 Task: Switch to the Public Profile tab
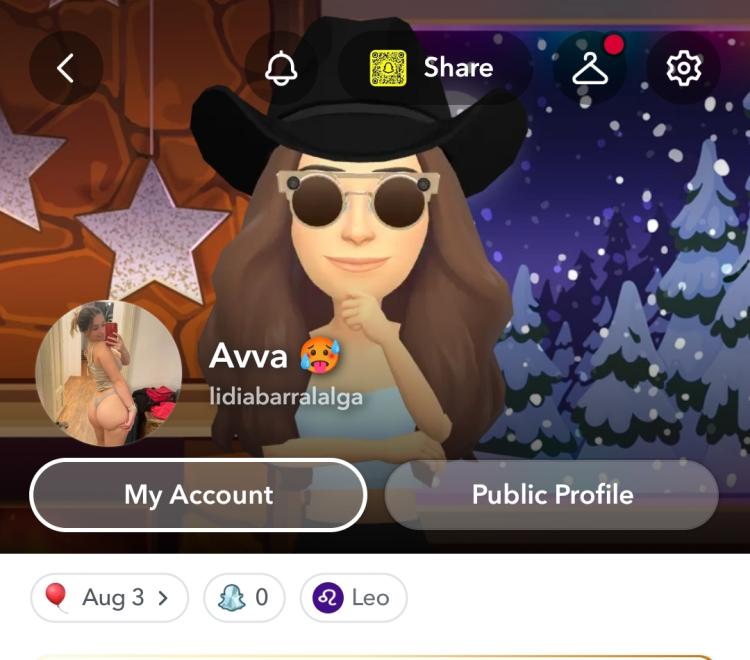(551, 495)
